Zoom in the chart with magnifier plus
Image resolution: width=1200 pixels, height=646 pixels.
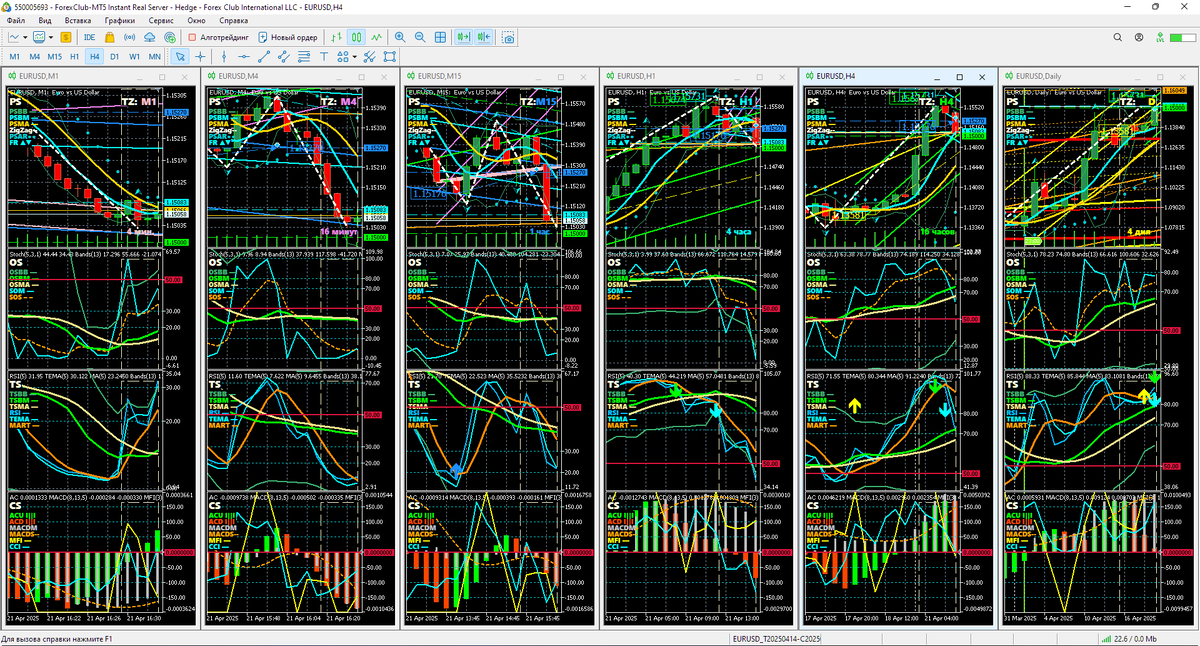400,37
